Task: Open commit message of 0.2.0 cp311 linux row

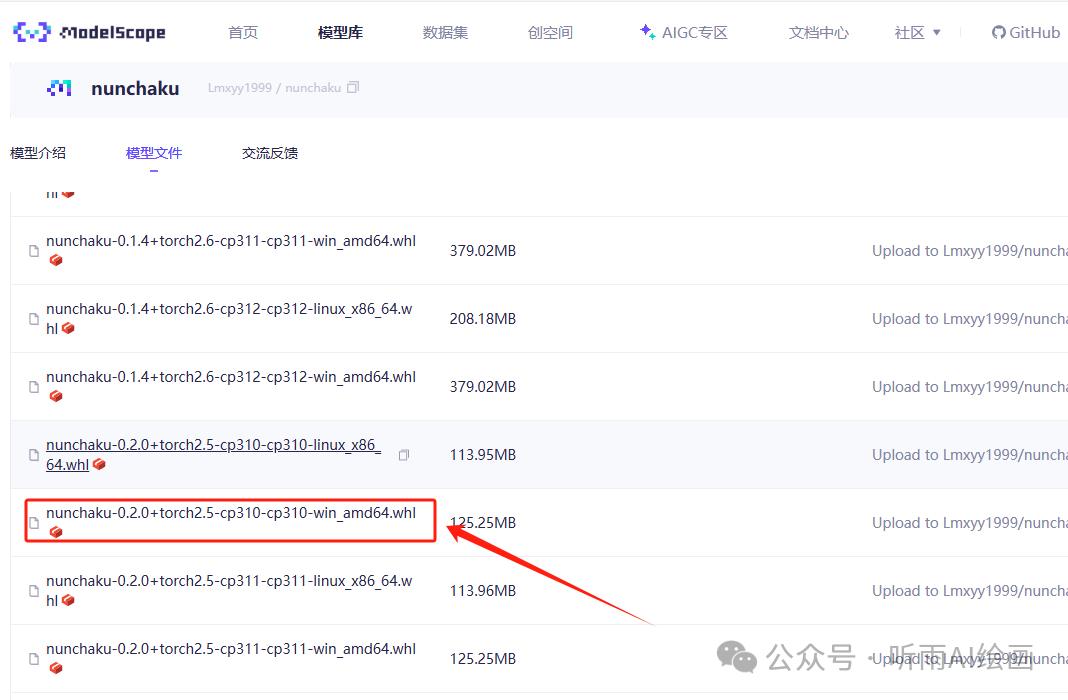Action: (x=970, y=591)
